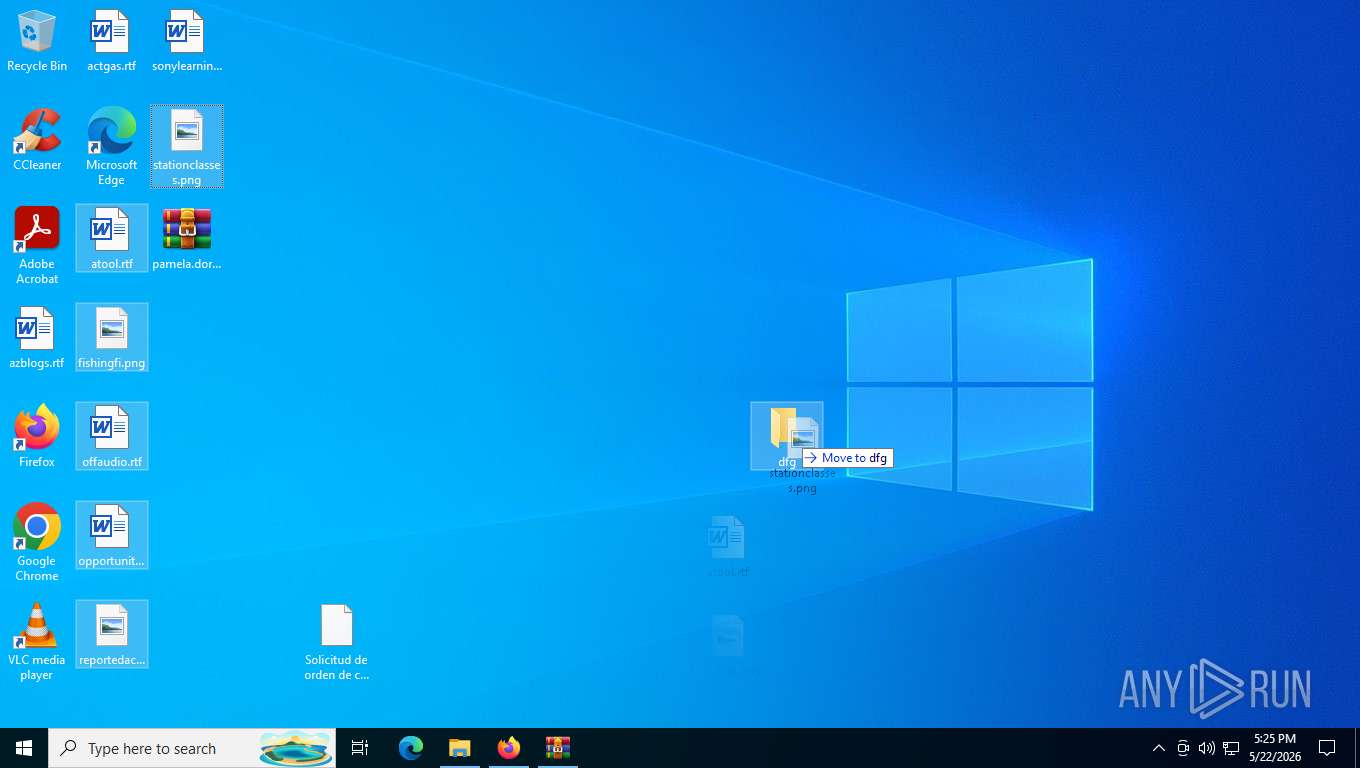Open the network status tray icon

(x=1231, y=748)
